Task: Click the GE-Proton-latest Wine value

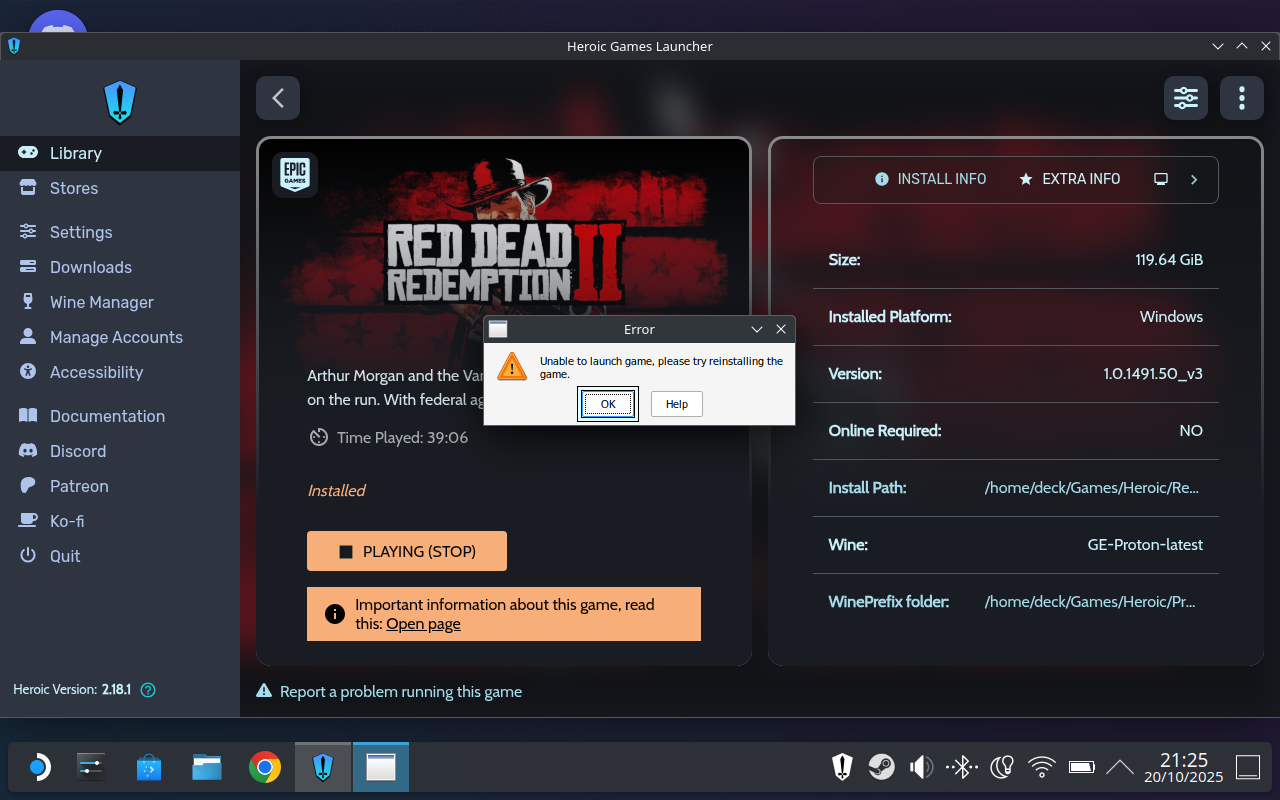Action: (1145, 545)
